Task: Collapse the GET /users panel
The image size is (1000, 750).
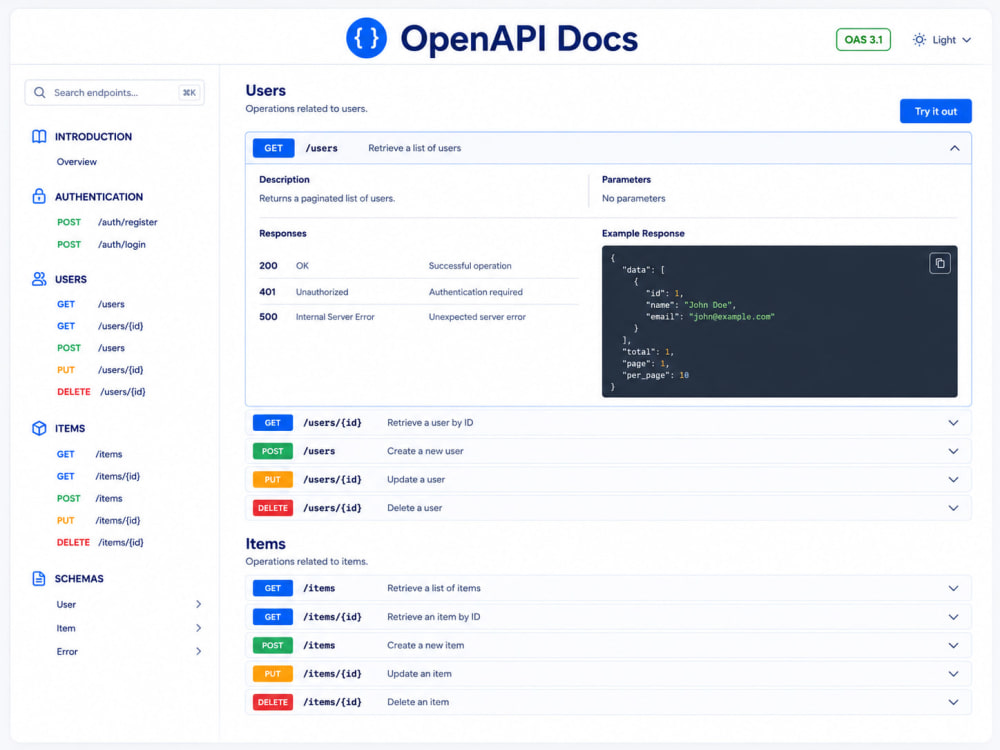Action: 954,148
